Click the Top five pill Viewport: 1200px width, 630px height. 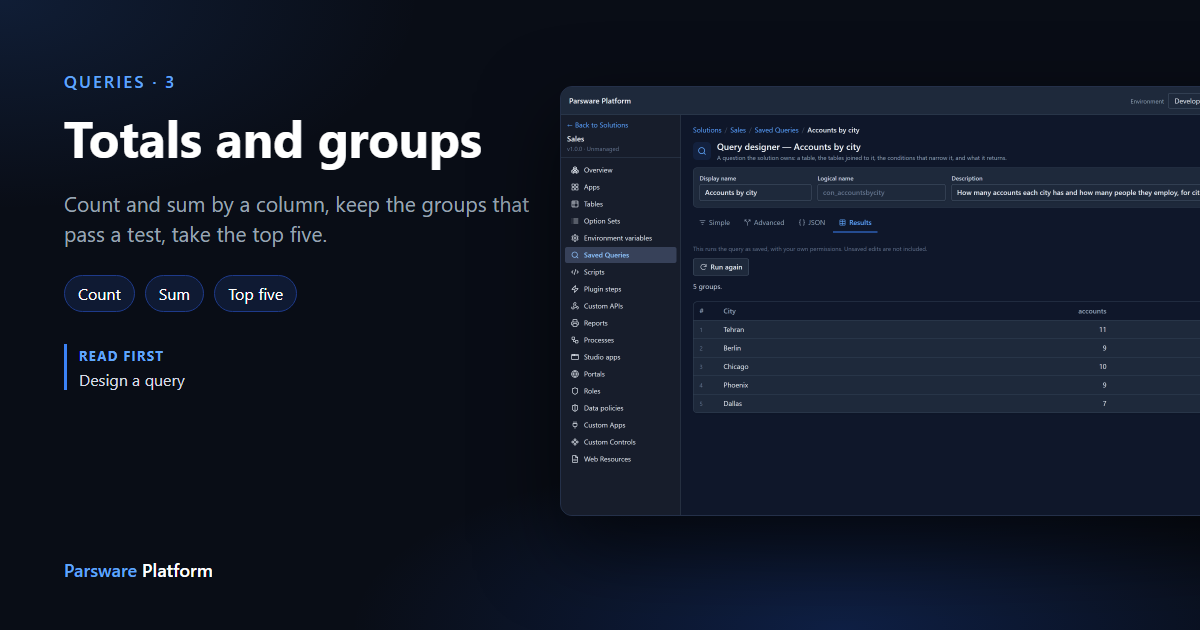click(x=255, y=294)
